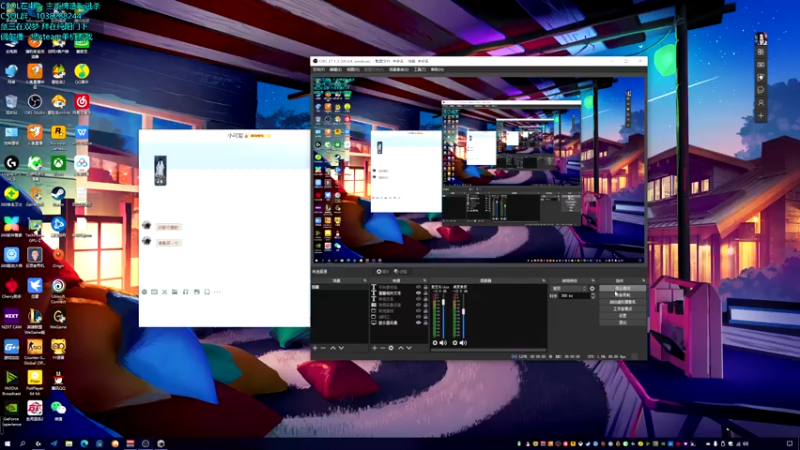Open the 帮助 (Help) menu in OBS
The height and width of the screenshot is (450, 800).
pos(437,69)
